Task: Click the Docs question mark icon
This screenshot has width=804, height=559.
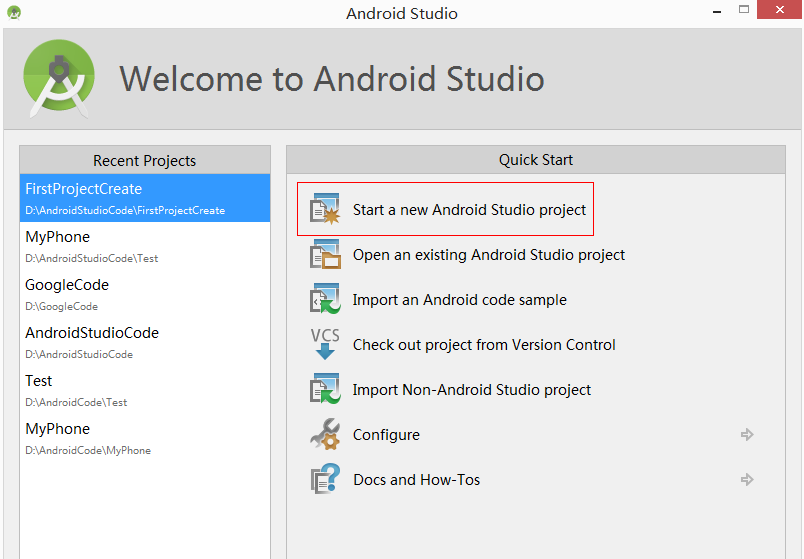Action: [x=325, y=479]
